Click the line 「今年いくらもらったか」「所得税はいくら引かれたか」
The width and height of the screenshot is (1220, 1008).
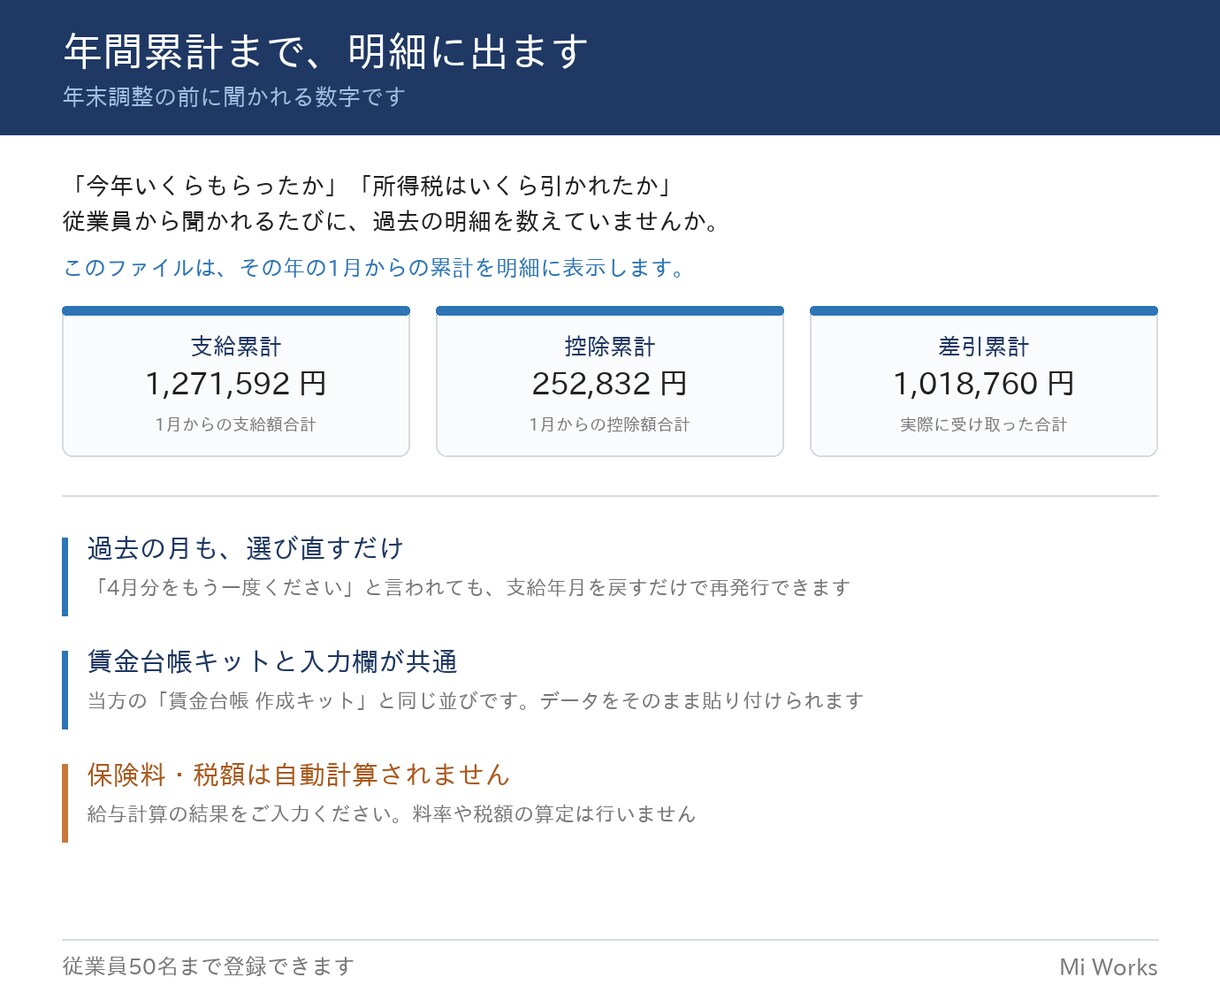[x=370, y=186]
